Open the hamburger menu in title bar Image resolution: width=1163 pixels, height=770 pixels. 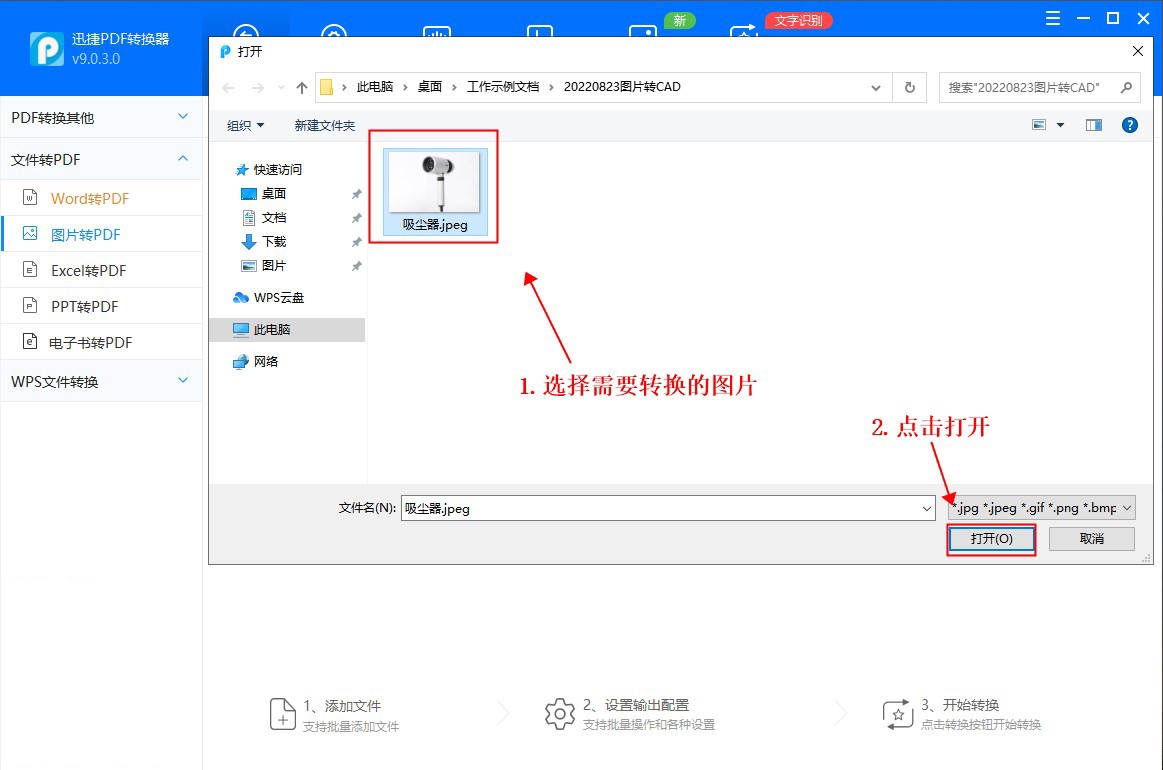(1051, 17)
